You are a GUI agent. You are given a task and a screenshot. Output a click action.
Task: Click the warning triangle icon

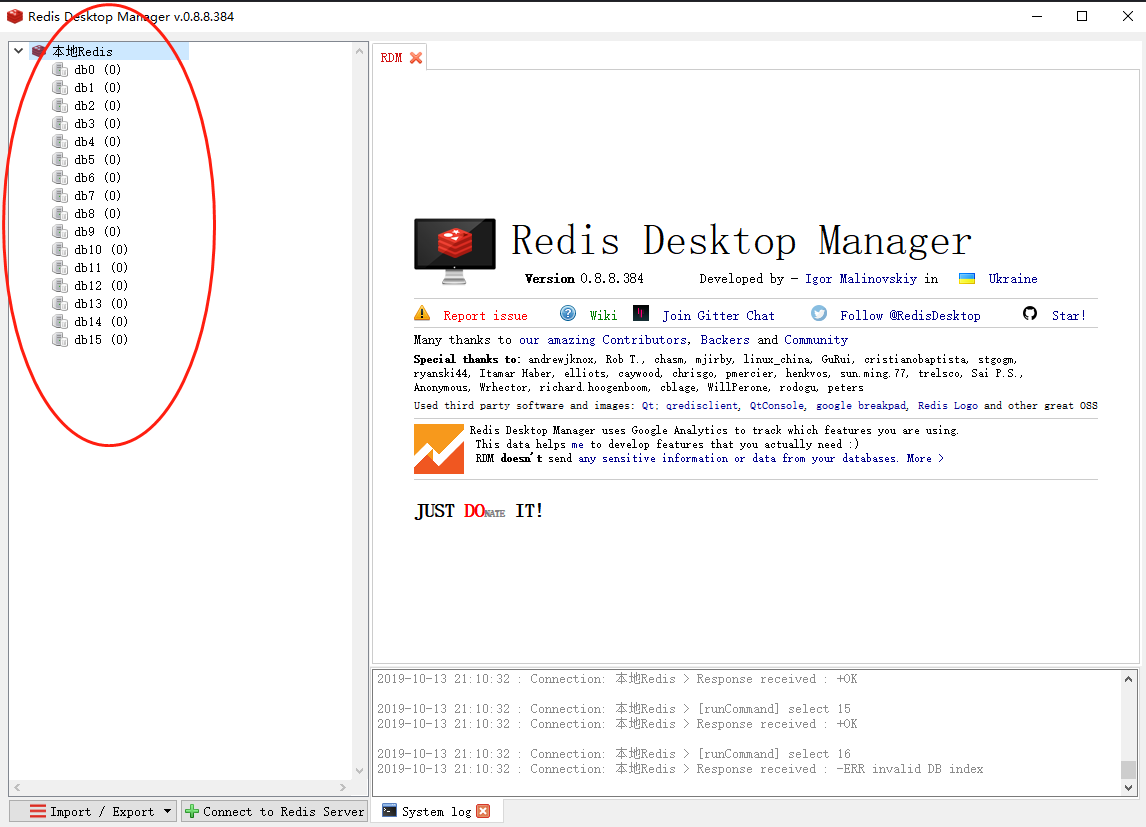coord(422,313)
